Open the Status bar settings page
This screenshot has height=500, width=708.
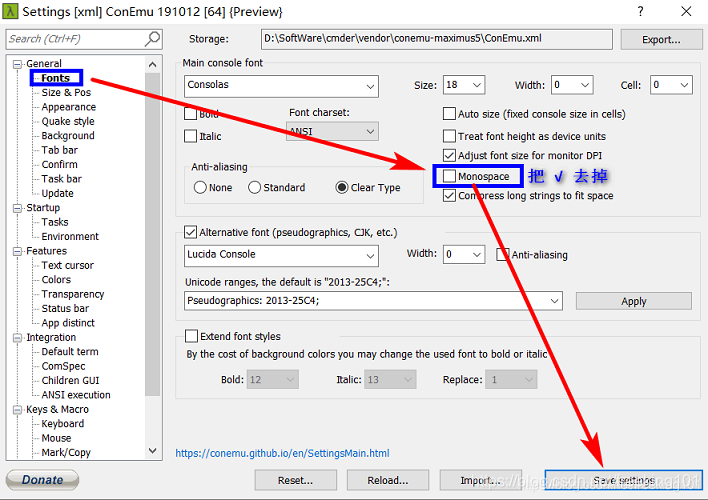coord(65,309)
